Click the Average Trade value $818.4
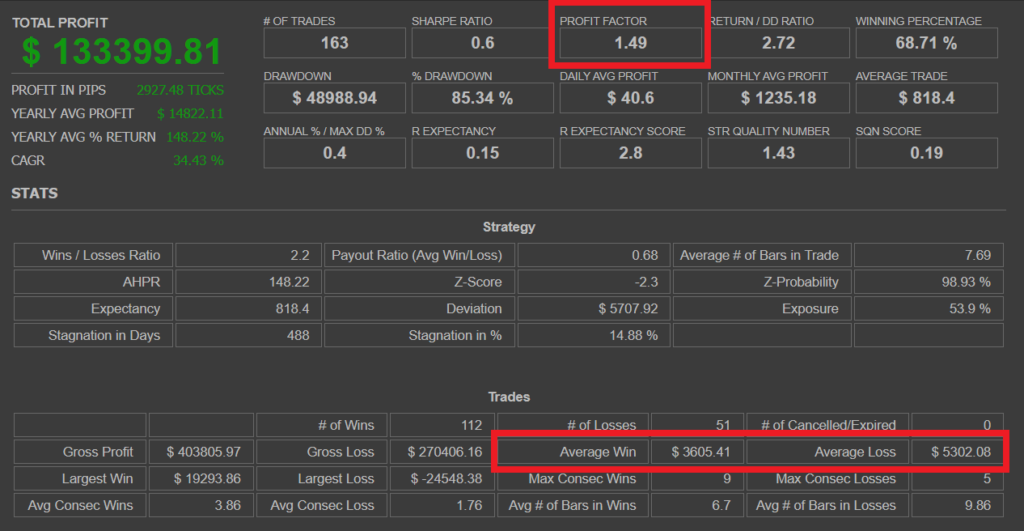The height and width of the screenshot is (531, 1024). click(x=926, y=98)
